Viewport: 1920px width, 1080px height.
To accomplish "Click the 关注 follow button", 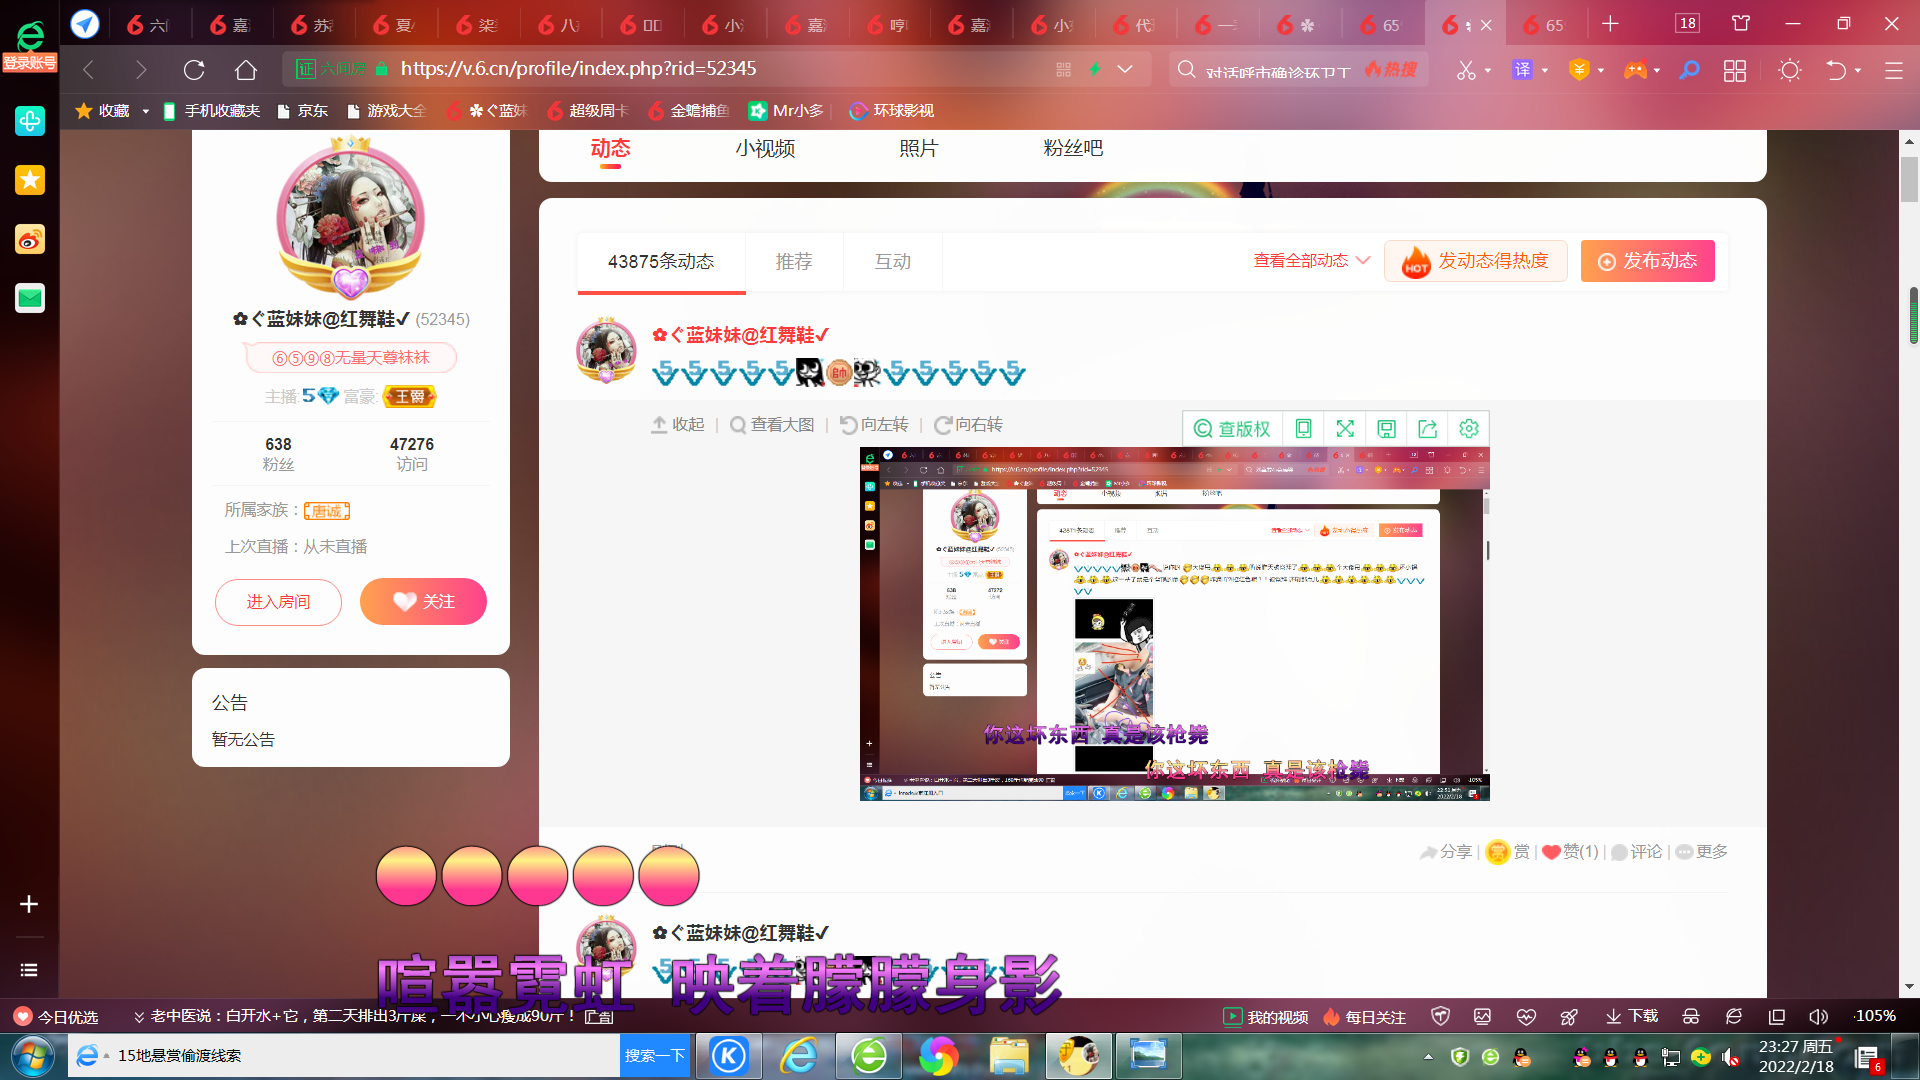I will [x=423, y=602].
